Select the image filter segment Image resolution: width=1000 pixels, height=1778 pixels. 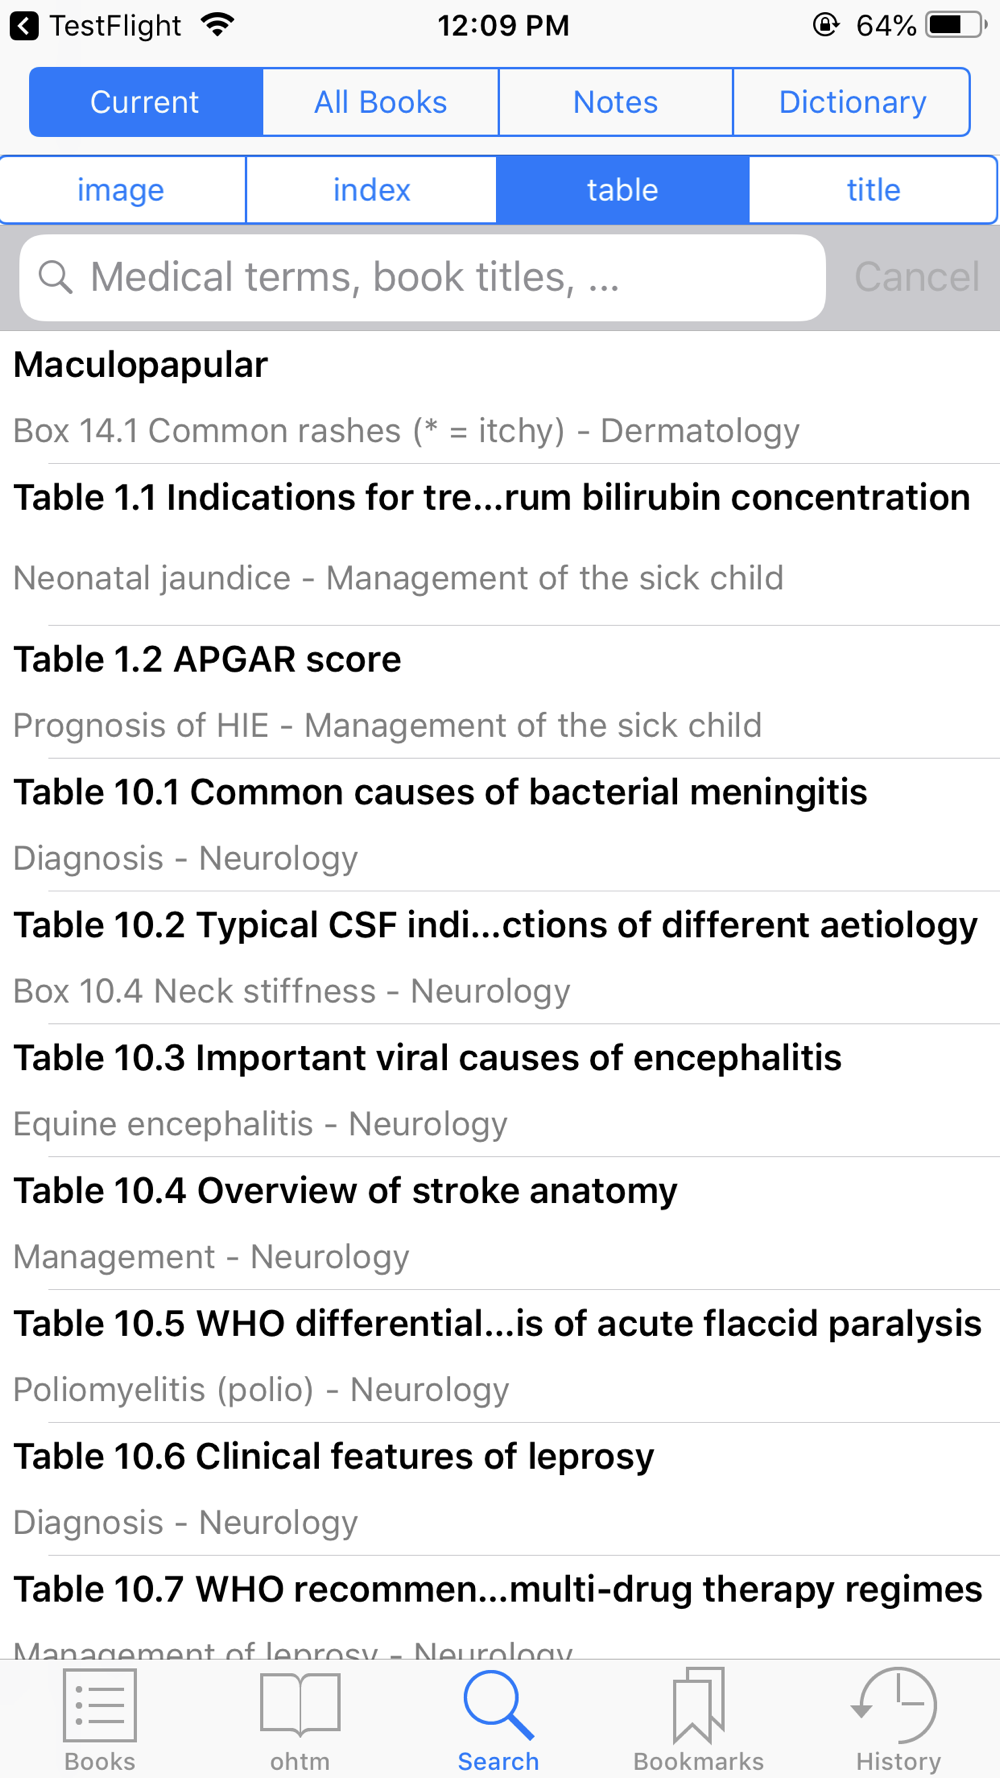tap(122, 190)
